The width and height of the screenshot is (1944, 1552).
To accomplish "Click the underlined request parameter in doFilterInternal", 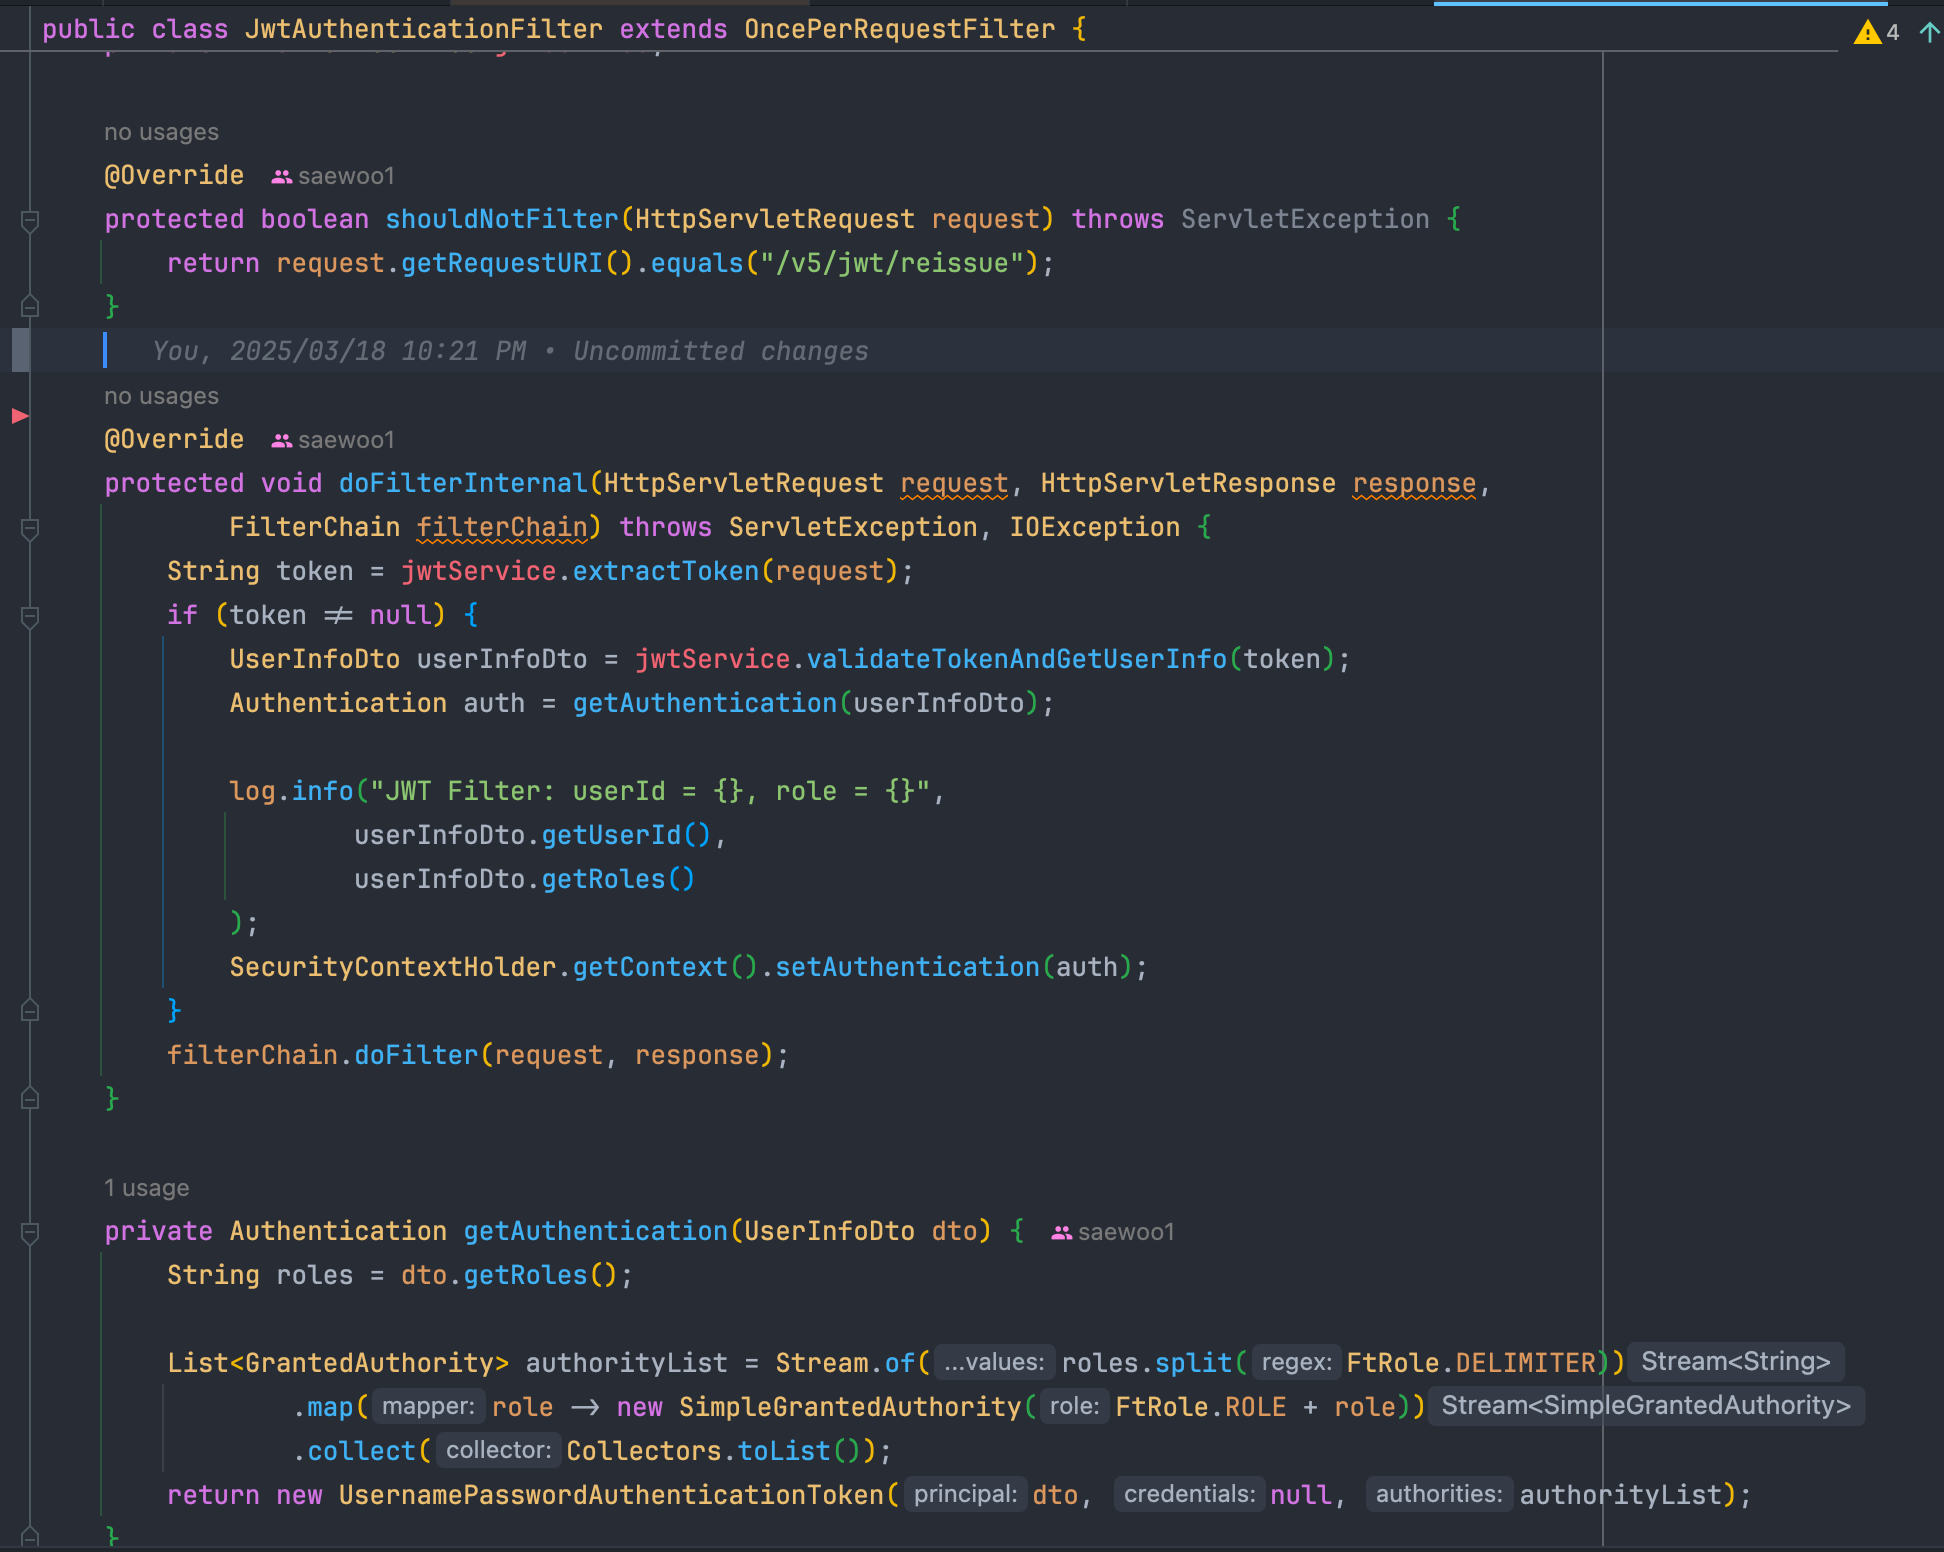I will (954, 483).
